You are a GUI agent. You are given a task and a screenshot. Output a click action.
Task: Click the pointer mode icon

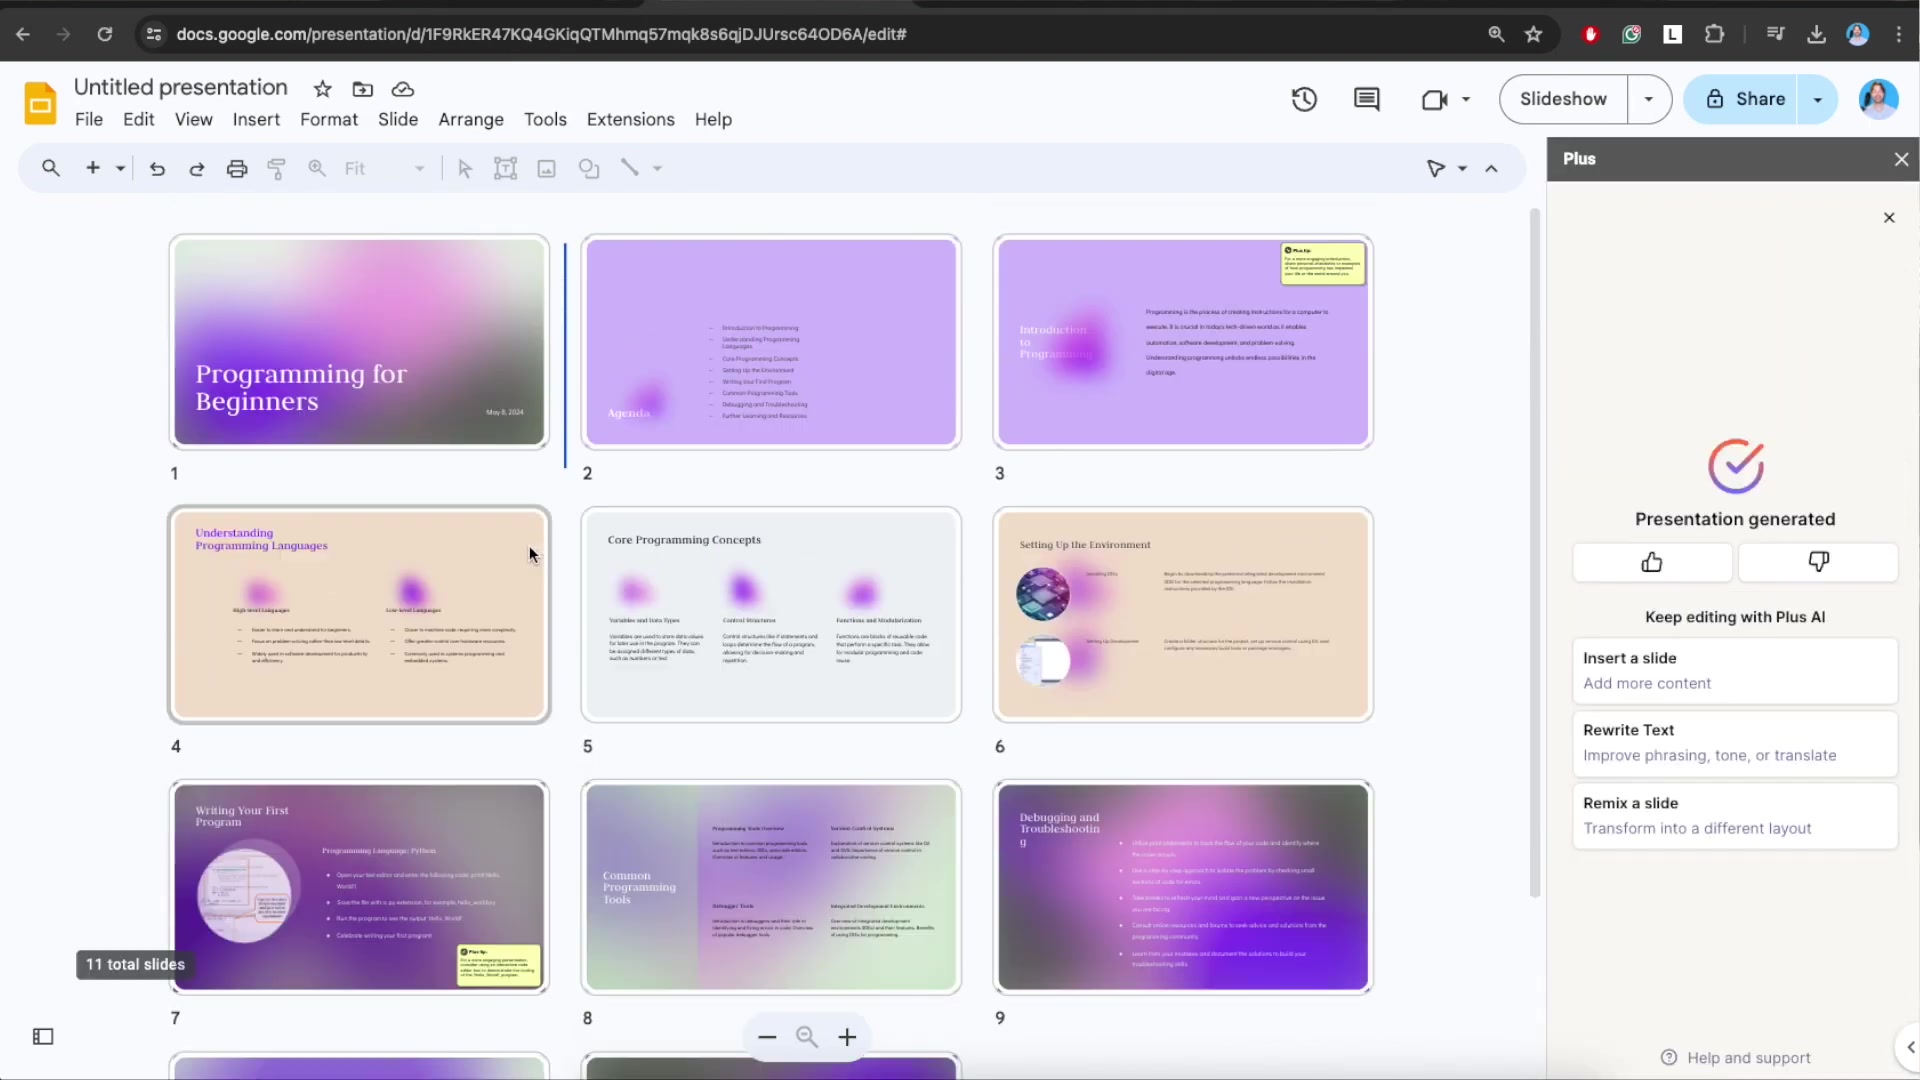coord(1436,168)
